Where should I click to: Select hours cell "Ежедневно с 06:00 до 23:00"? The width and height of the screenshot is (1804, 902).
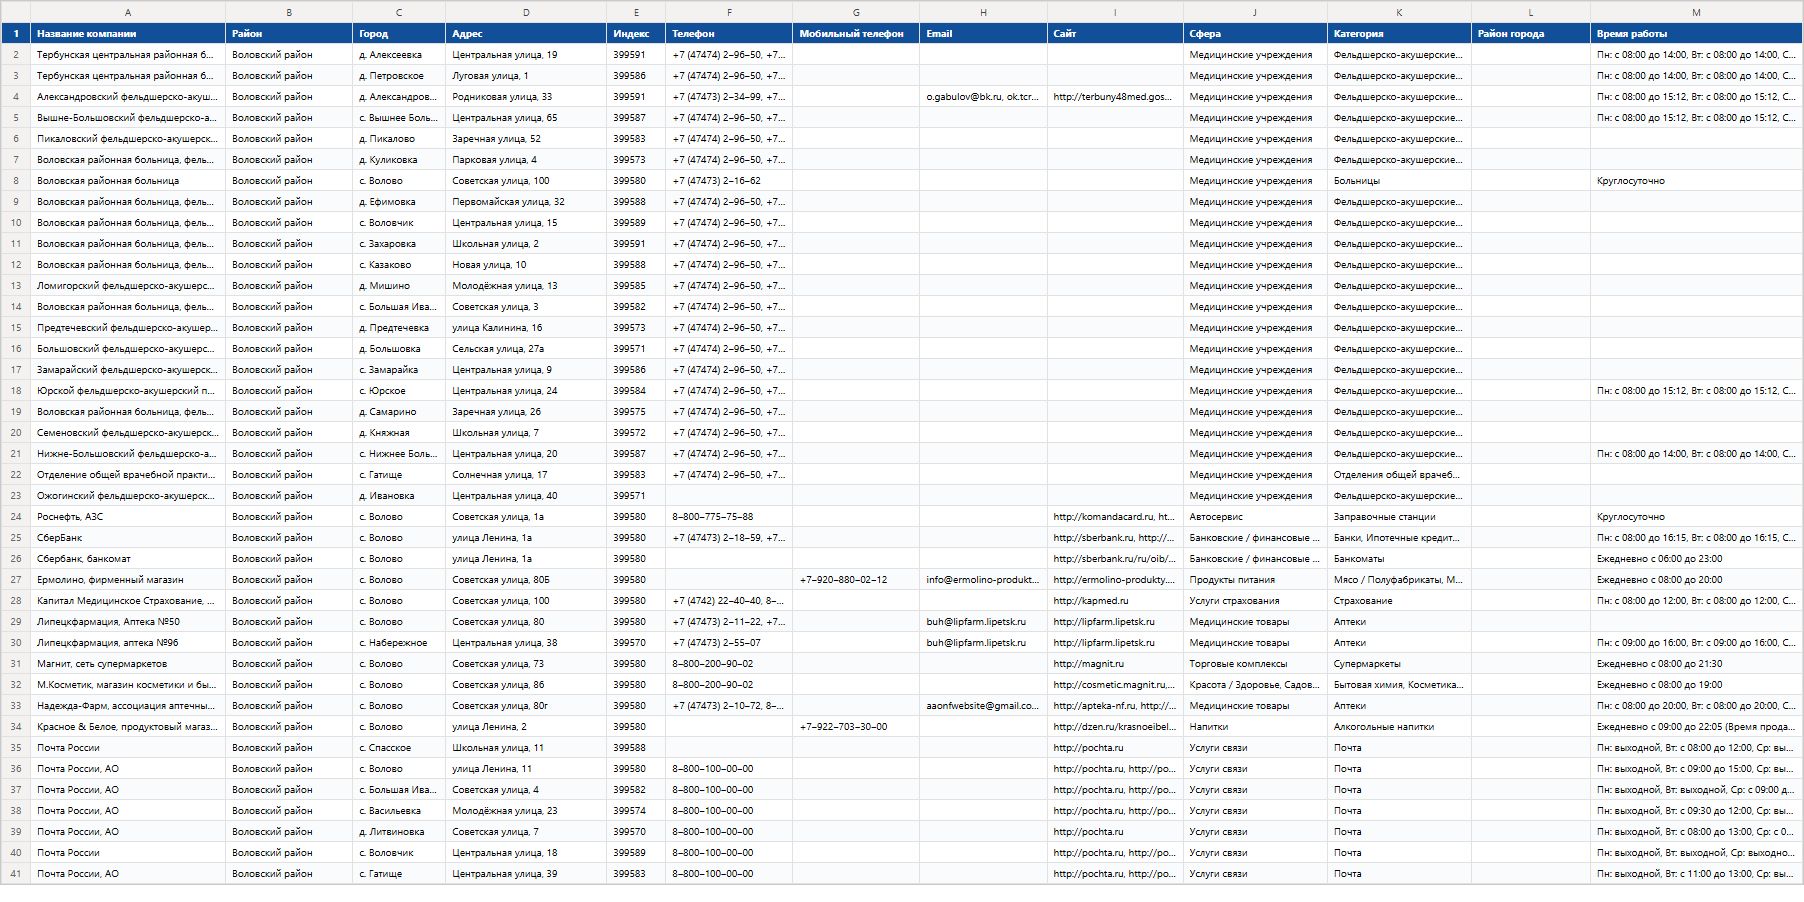(x=1697, y=559)
